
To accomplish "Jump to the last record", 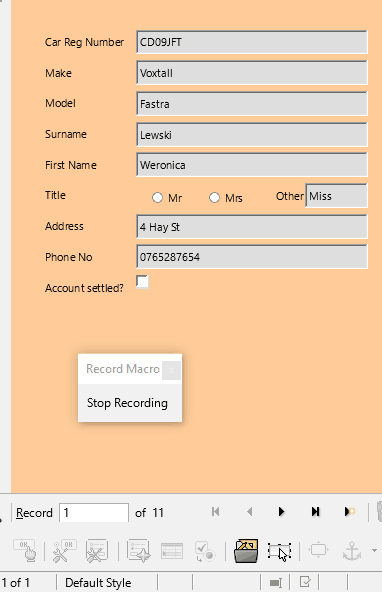I will pos(315,512).
